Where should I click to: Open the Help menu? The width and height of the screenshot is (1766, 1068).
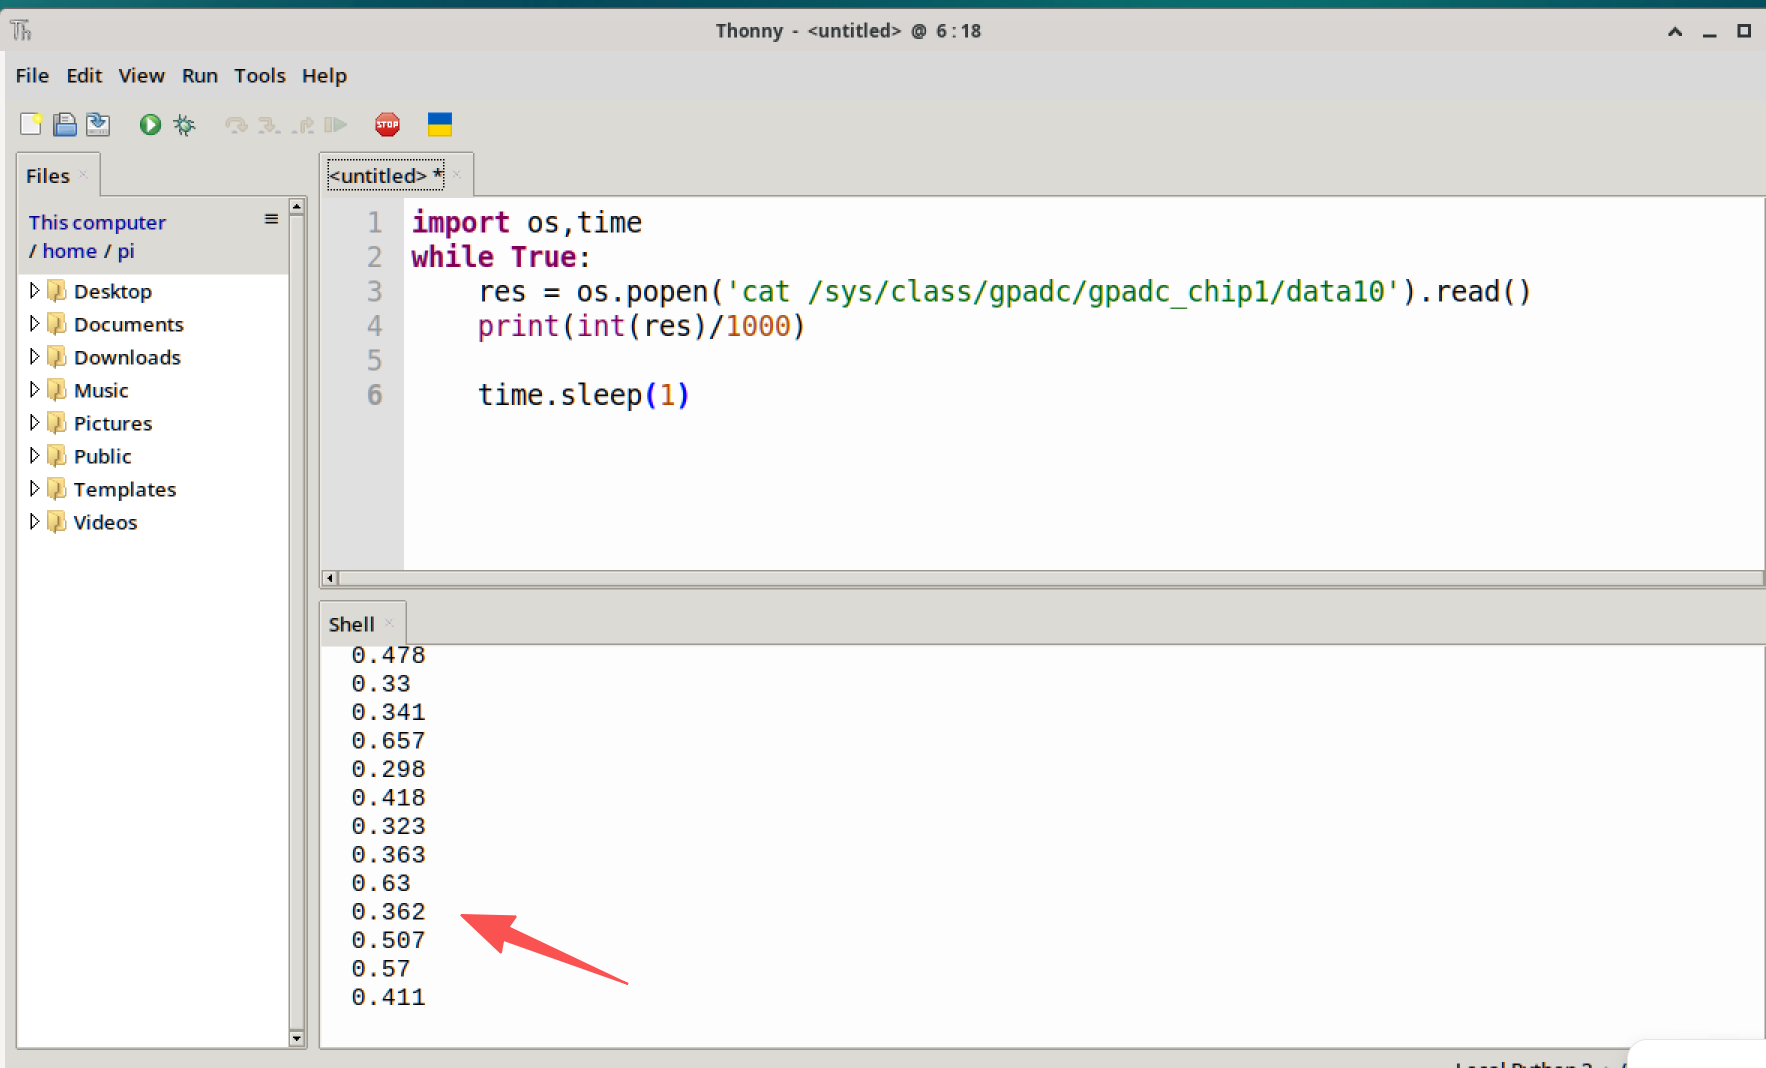[324, 75]
